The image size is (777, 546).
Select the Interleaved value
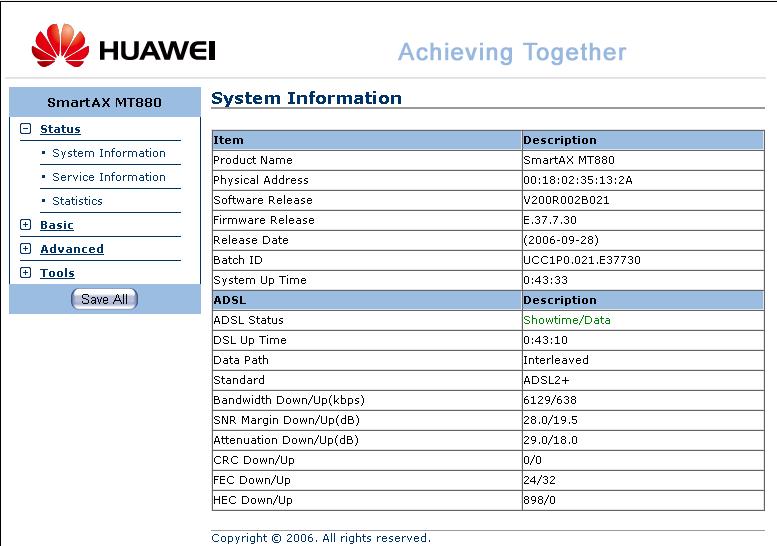556,360
